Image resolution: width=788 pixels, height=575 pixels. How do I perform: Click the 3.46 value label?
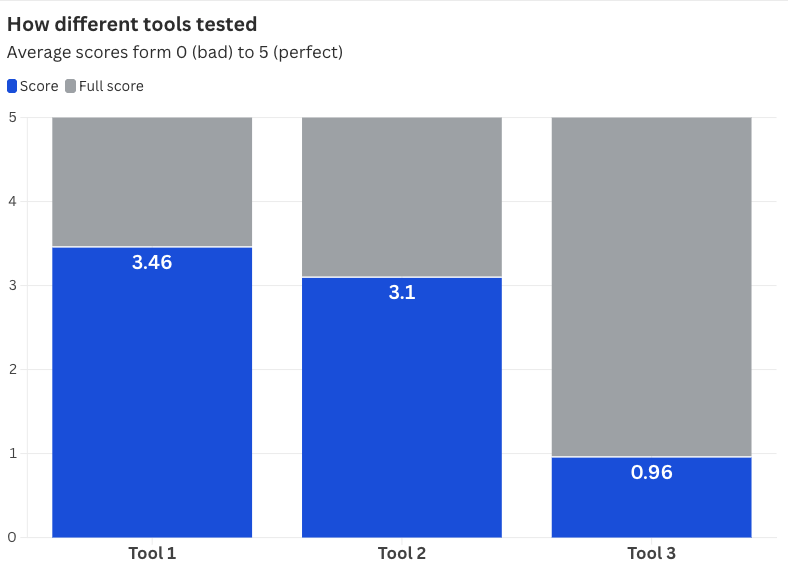(x=152, y=263)
